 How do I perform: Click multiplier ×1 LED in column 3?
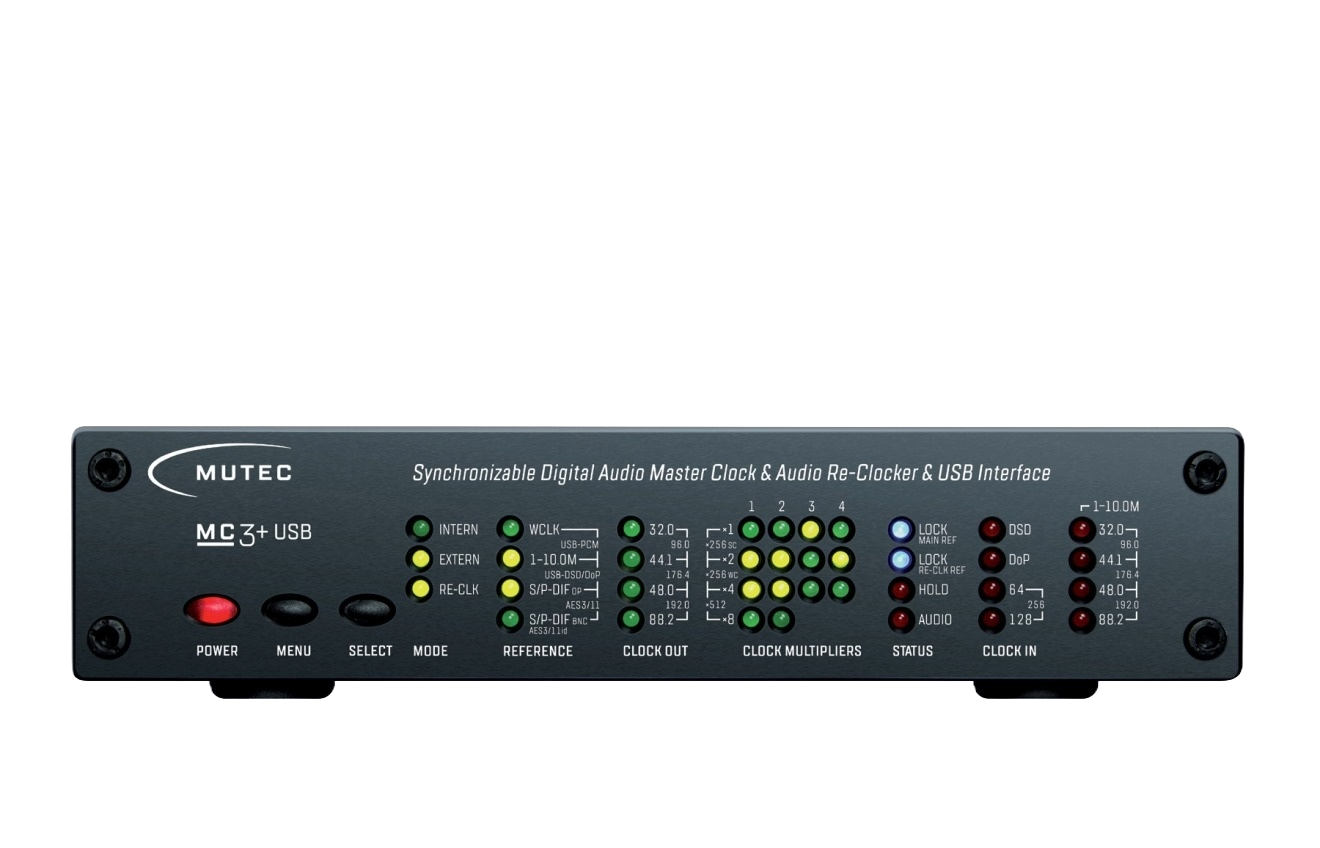(812, 529)
